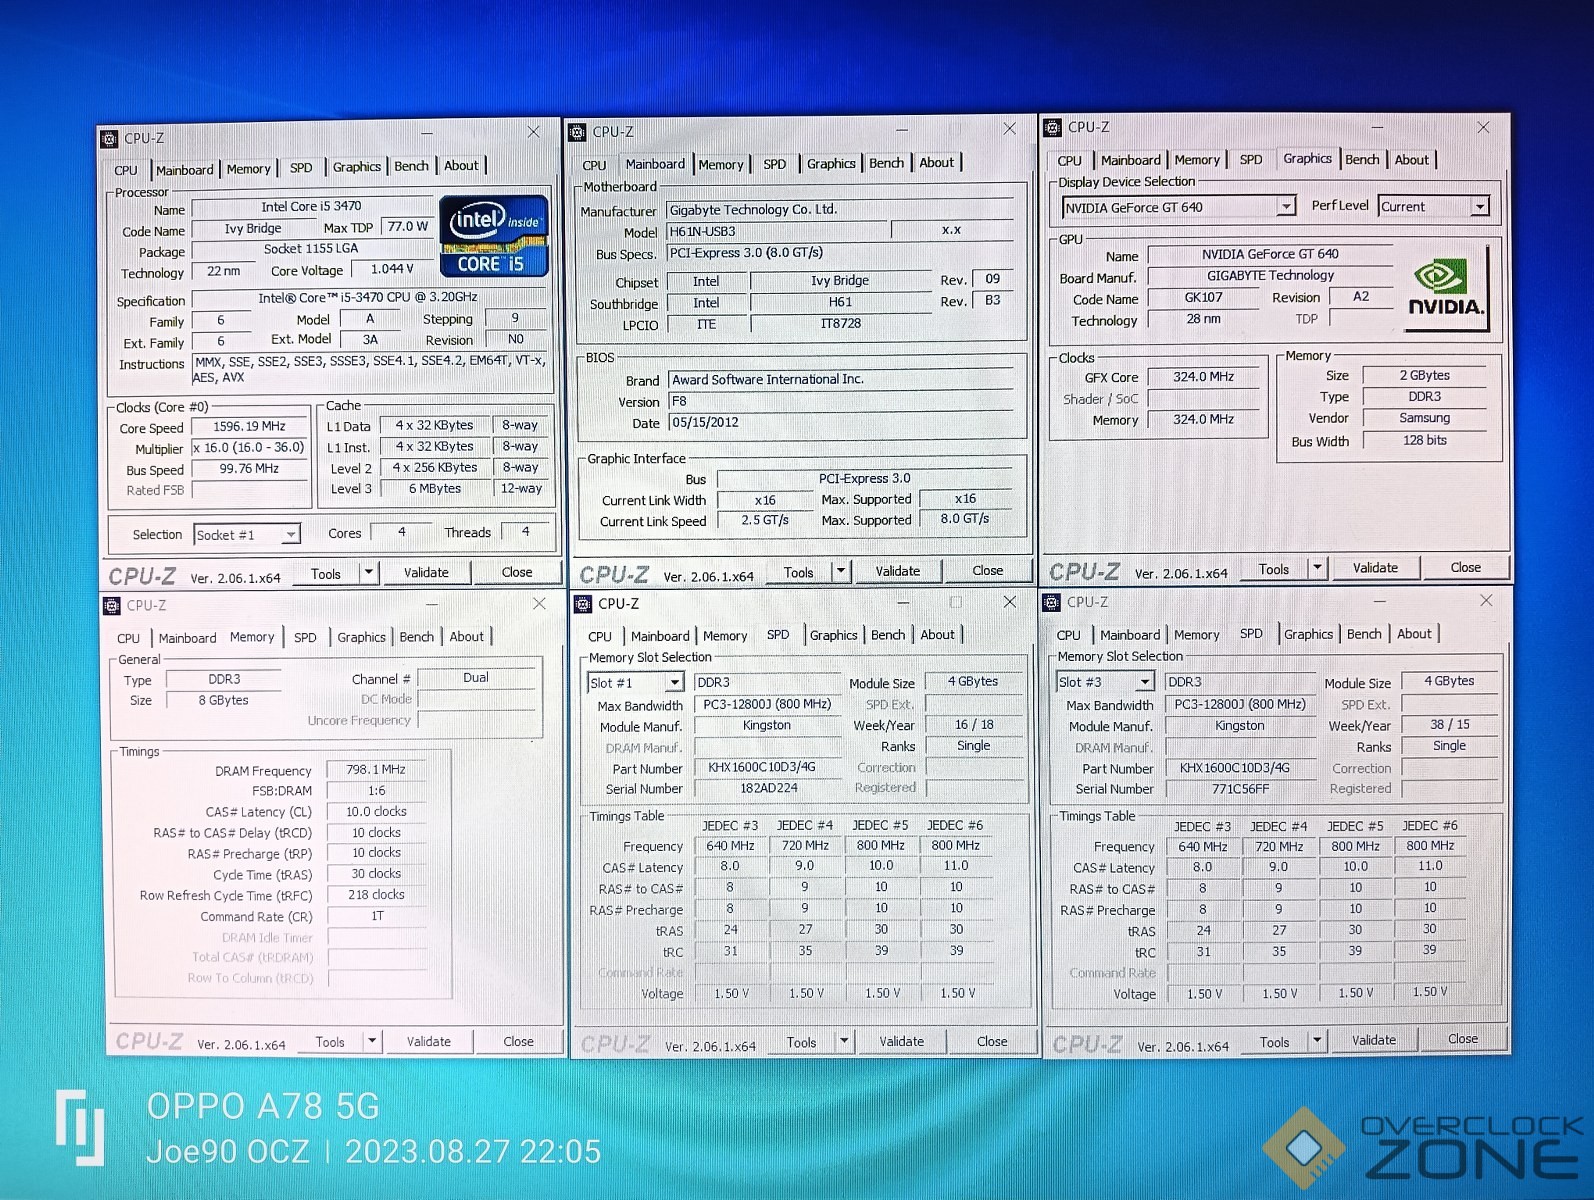
Task: Click the memory Size value 8 GBytes
Action: 223,700
